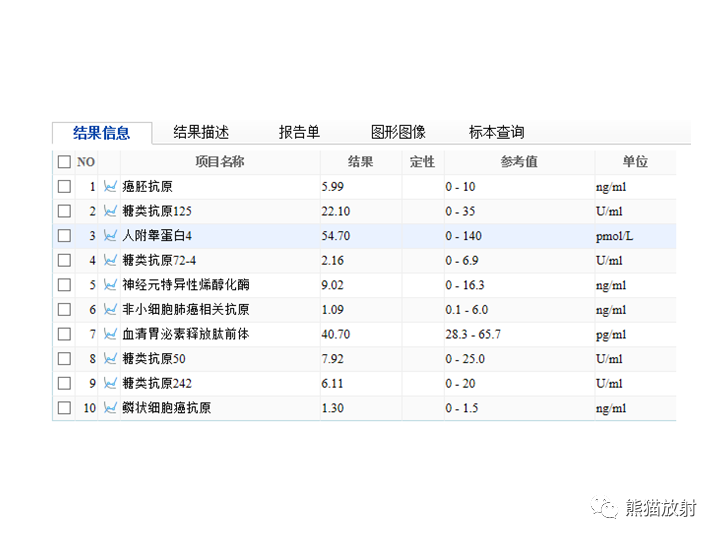
Task: Click result value 22.10
Action: pyautogui.click(x=336, y=211)
